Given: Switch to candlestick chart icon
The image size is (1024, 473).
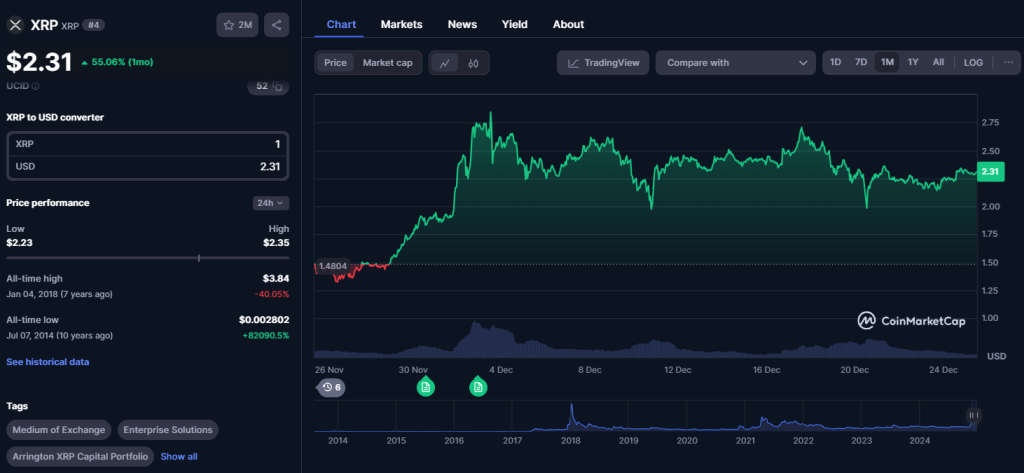Looking at the screenshot, I should (474, 63).
